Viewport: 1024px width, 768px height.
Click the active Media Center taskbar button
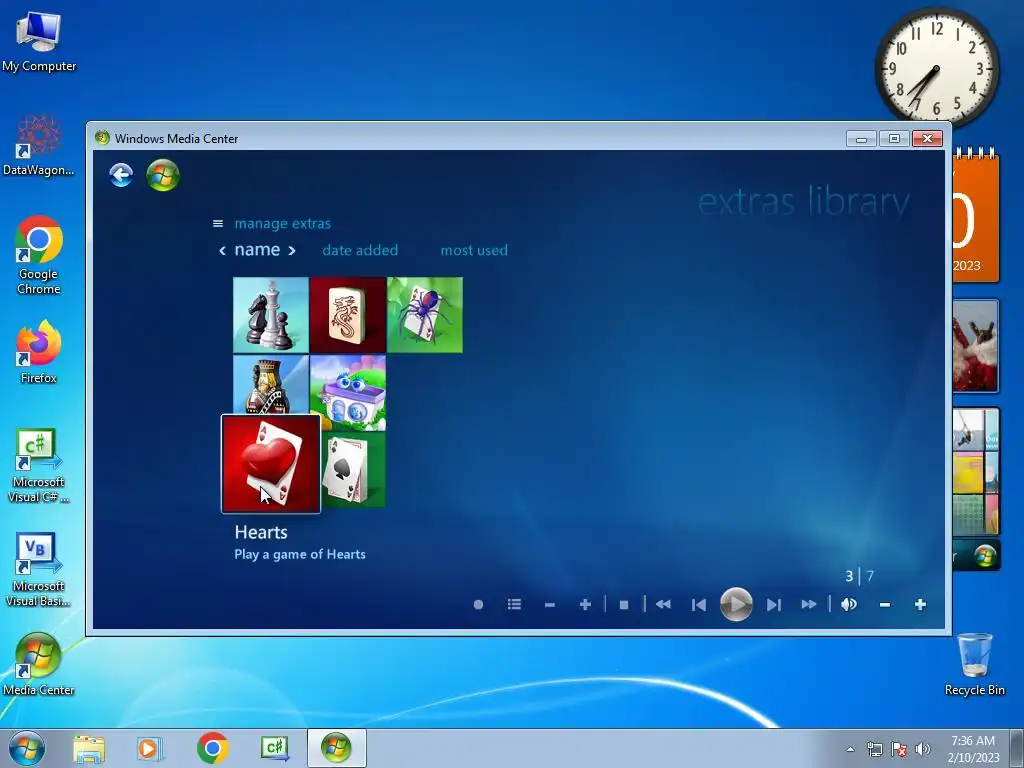tap(336, 748)
